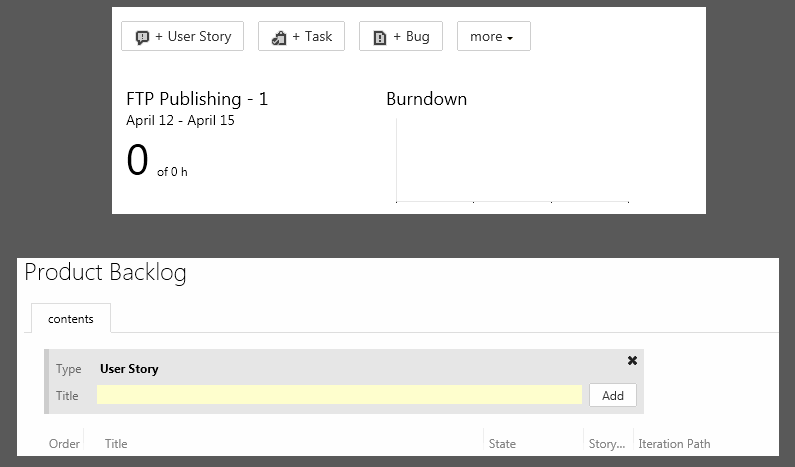The height and width of the screenshot is (467, 795).
Task: Select the User Story type label
Action: [129, 369]
